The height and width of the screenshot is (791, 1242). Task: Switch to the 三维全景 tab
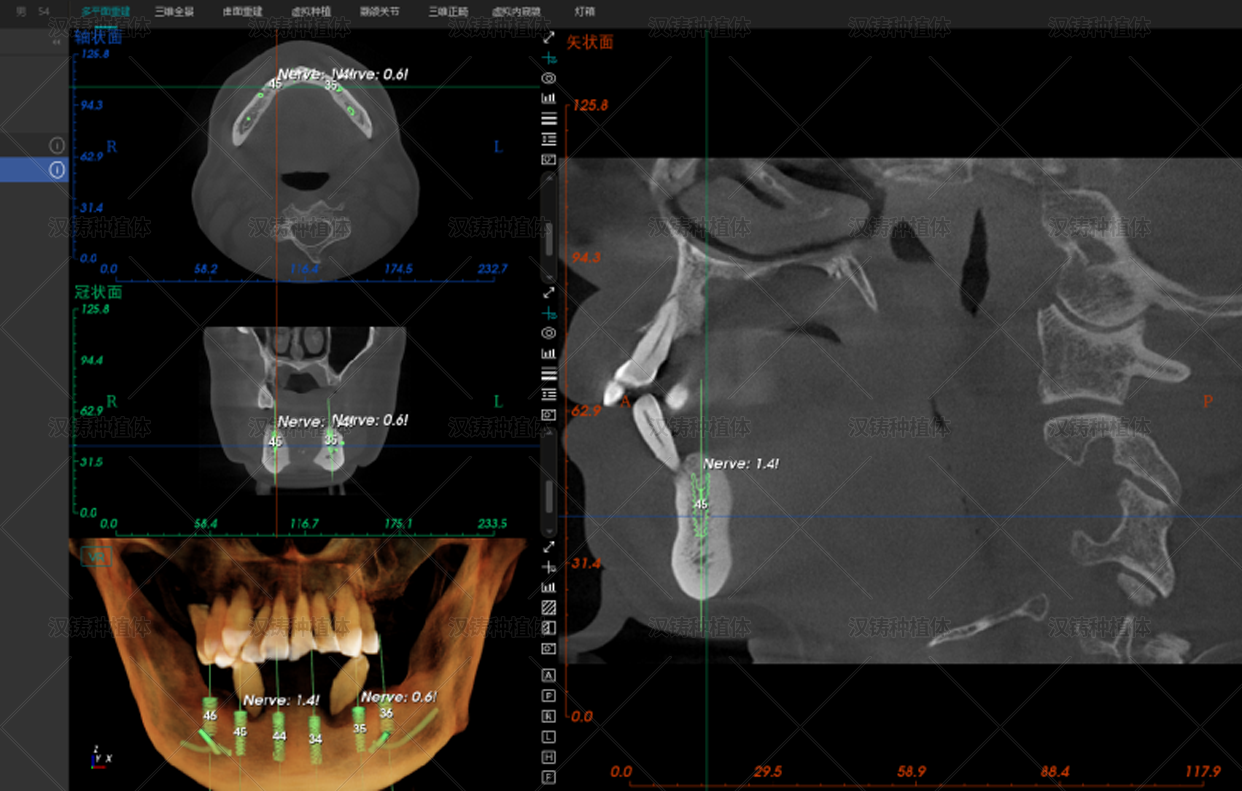click(174, 12)
